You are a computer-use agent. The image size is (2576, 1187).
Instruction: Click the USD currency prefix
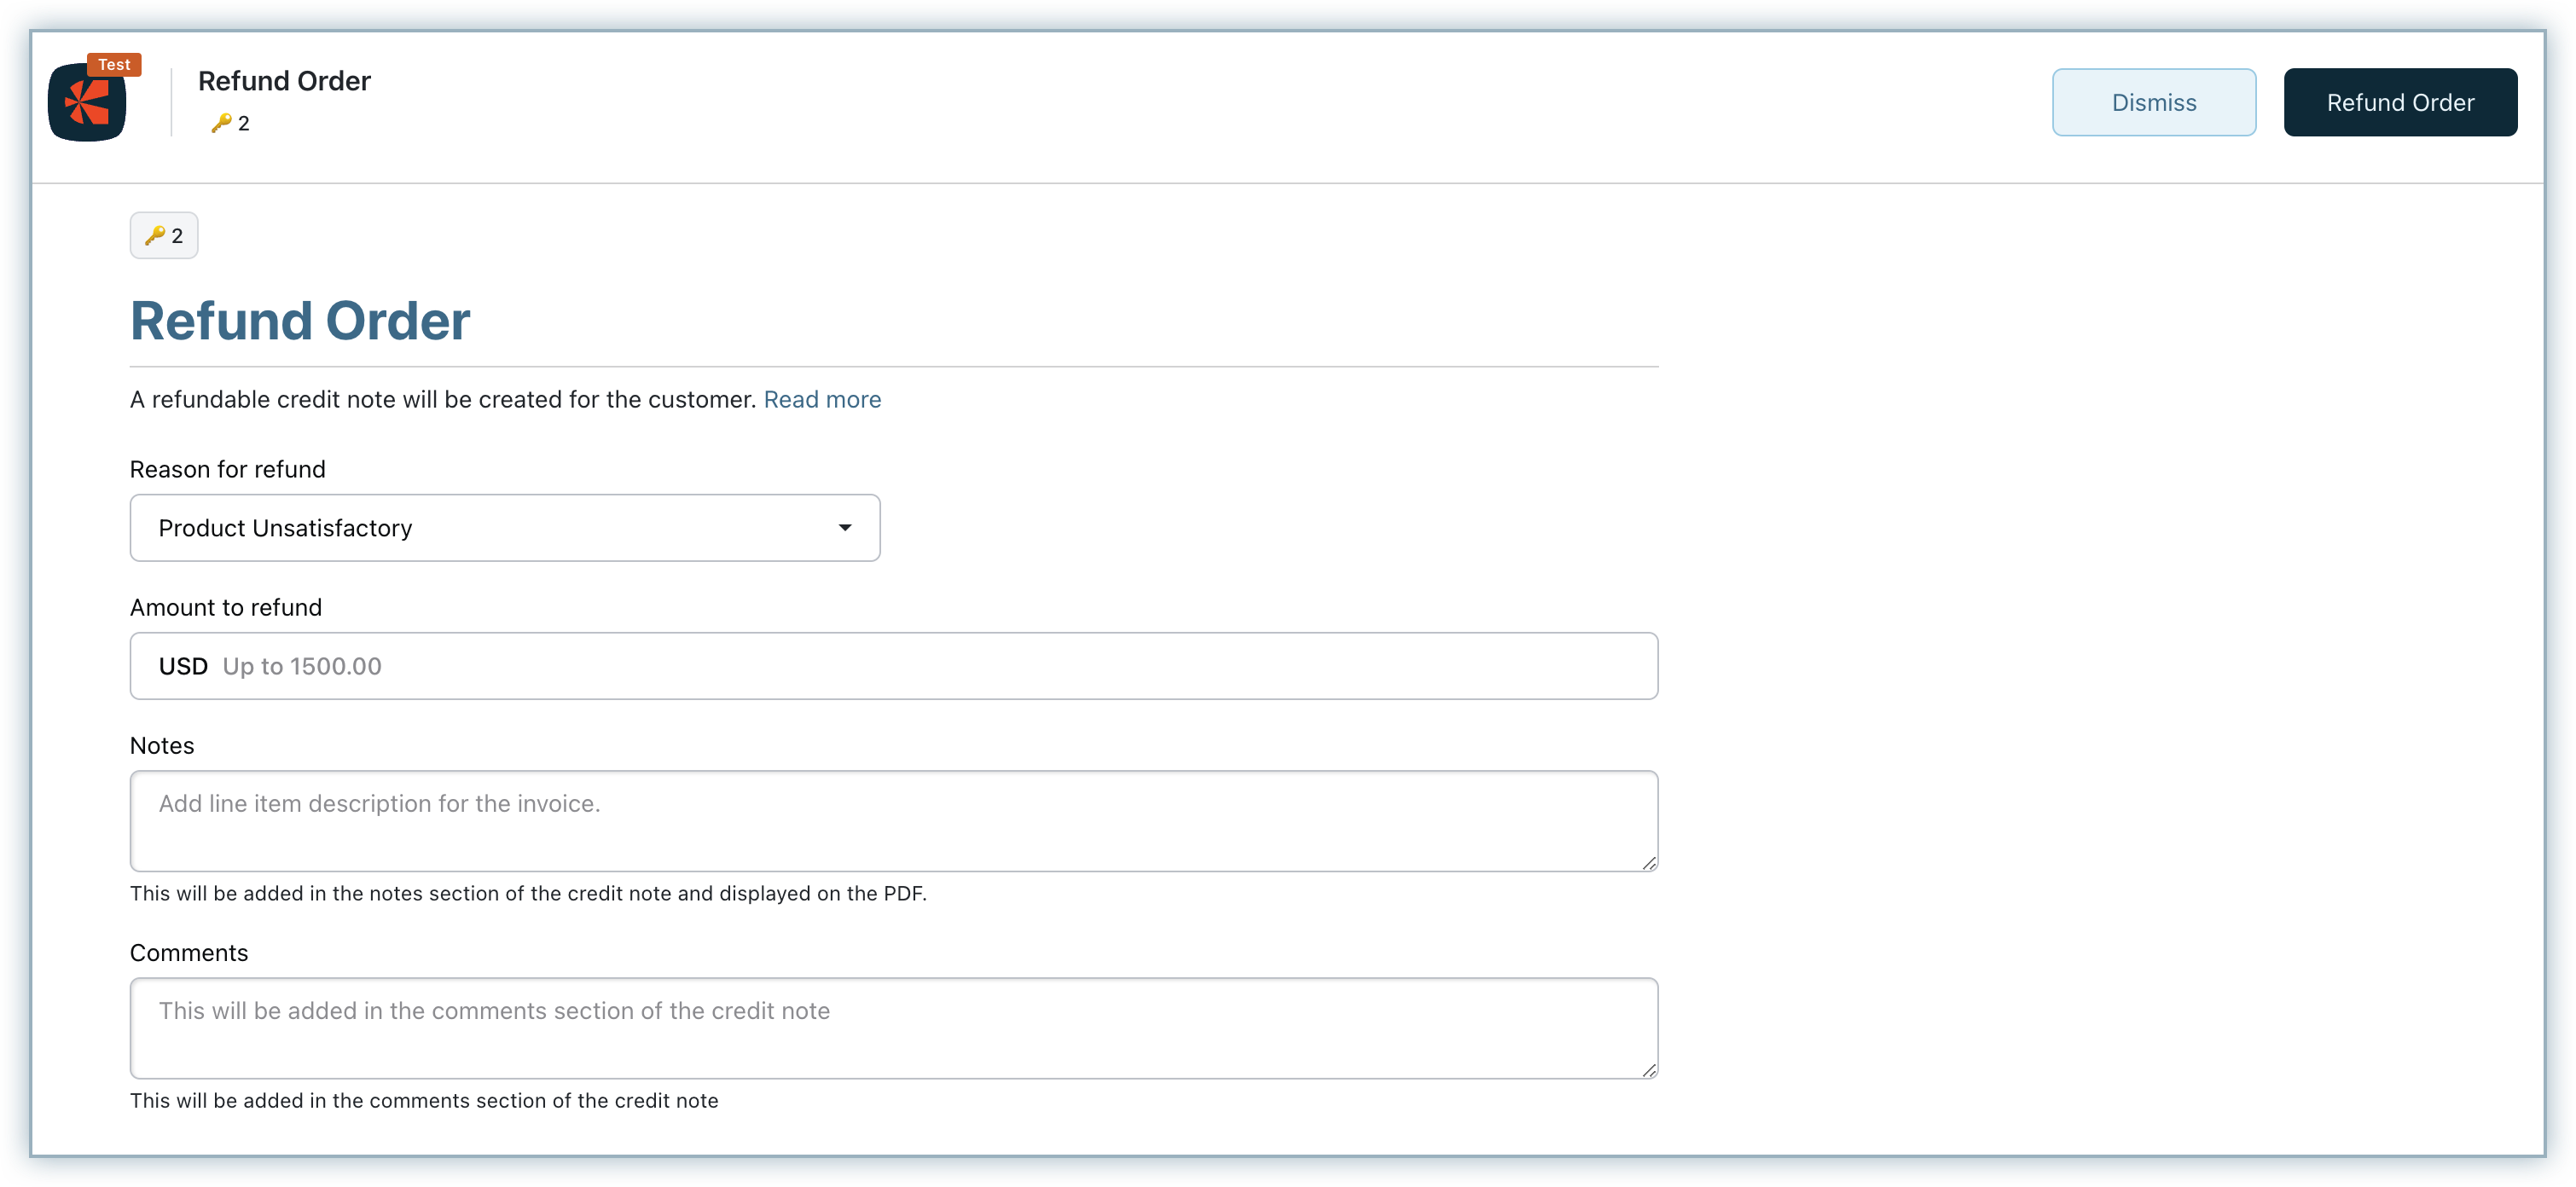183,666
